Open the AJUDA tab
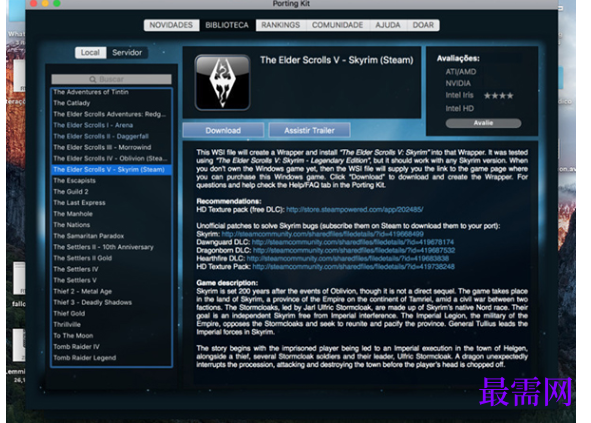The image size is (591, 423). pyautogui.click(x=388, y=25)
